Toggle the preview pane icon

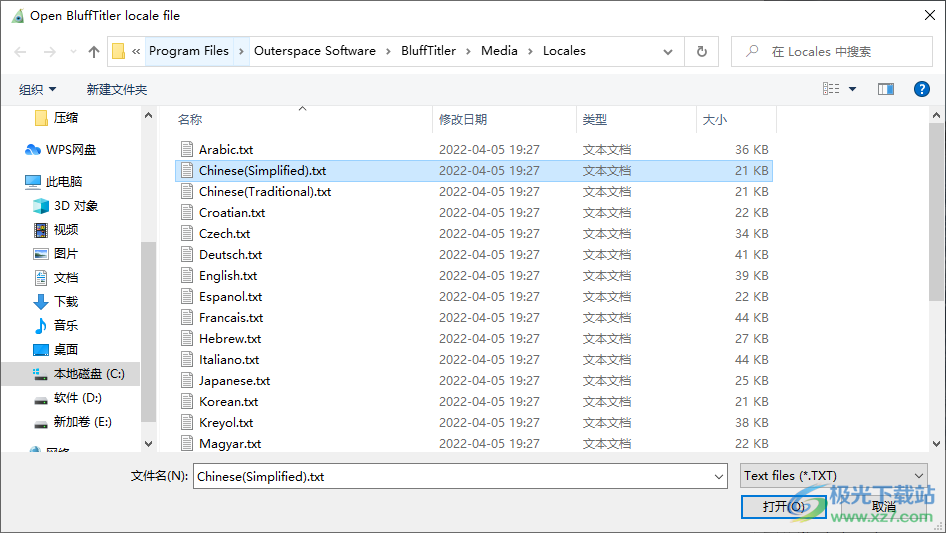coord(885,89)
